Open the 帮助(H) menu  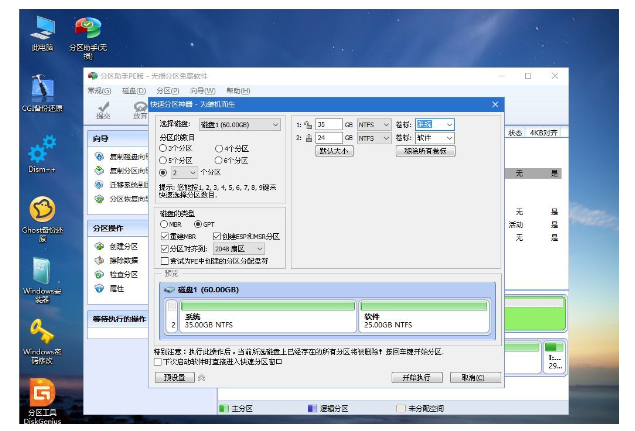tap(238, 91)
